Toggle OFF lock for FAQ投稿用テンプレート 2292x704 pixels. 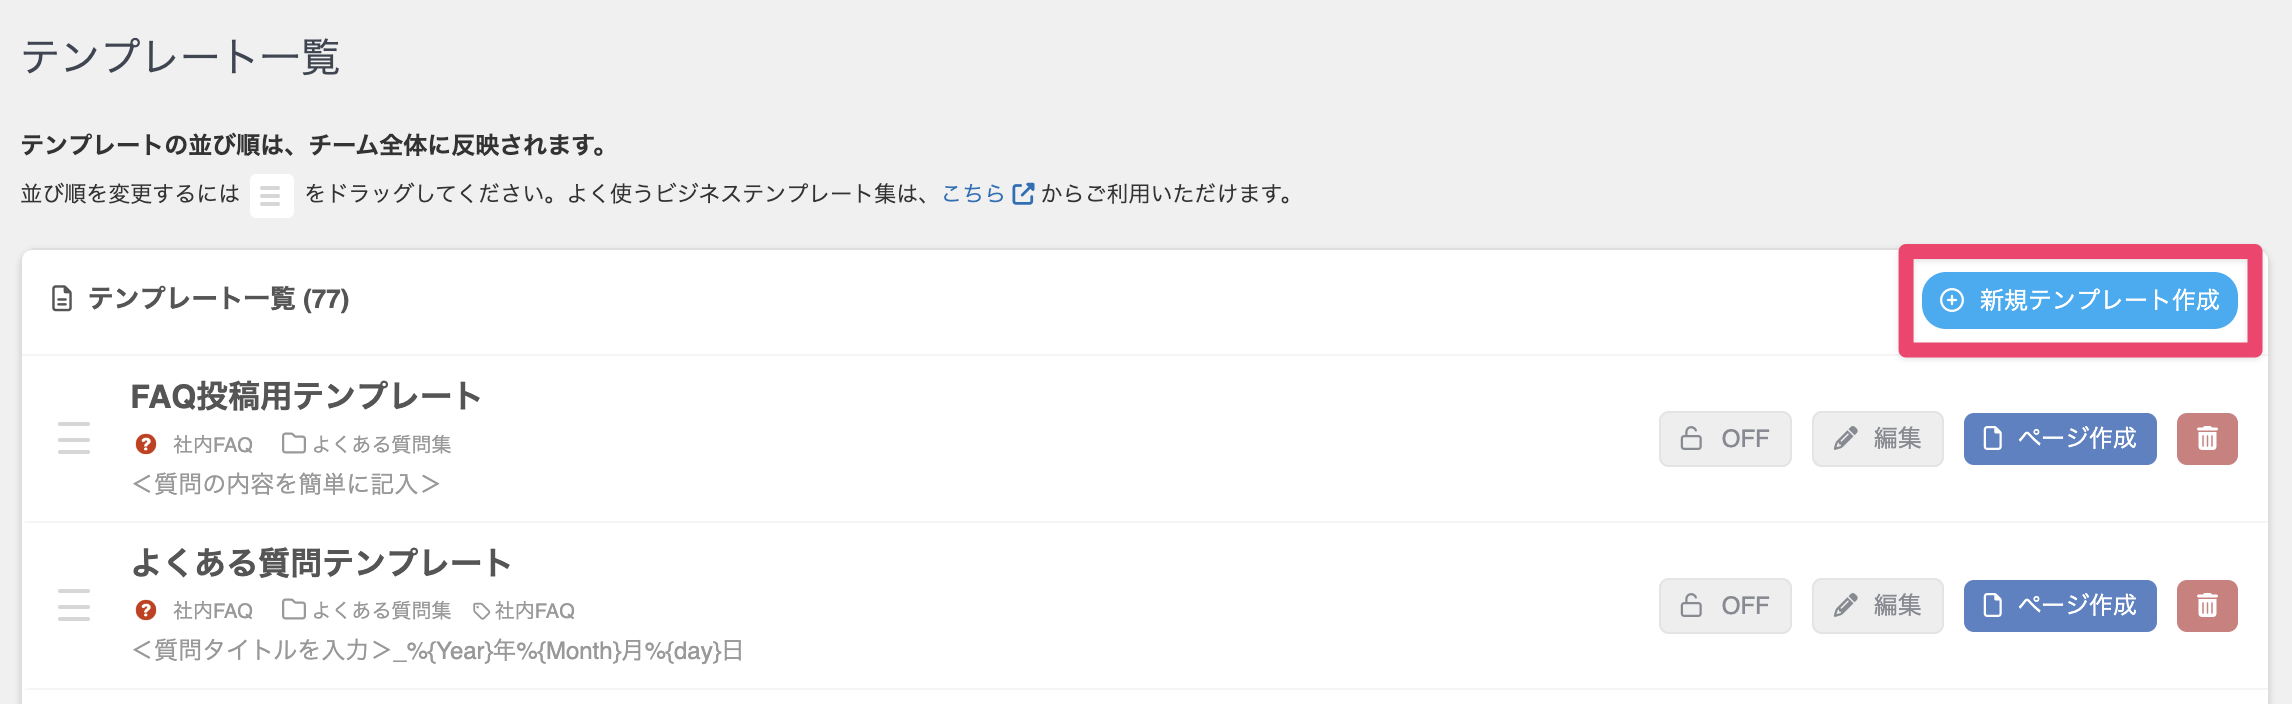coord(1725,439)
